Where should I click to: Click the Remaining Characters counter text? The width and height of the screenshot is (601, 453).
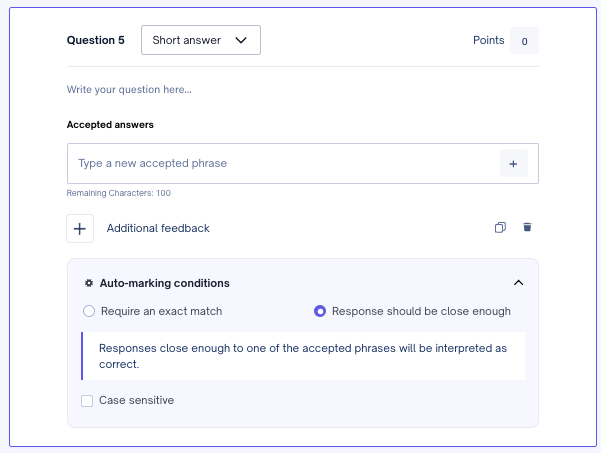pyautogui.click(x=118, y=193)
